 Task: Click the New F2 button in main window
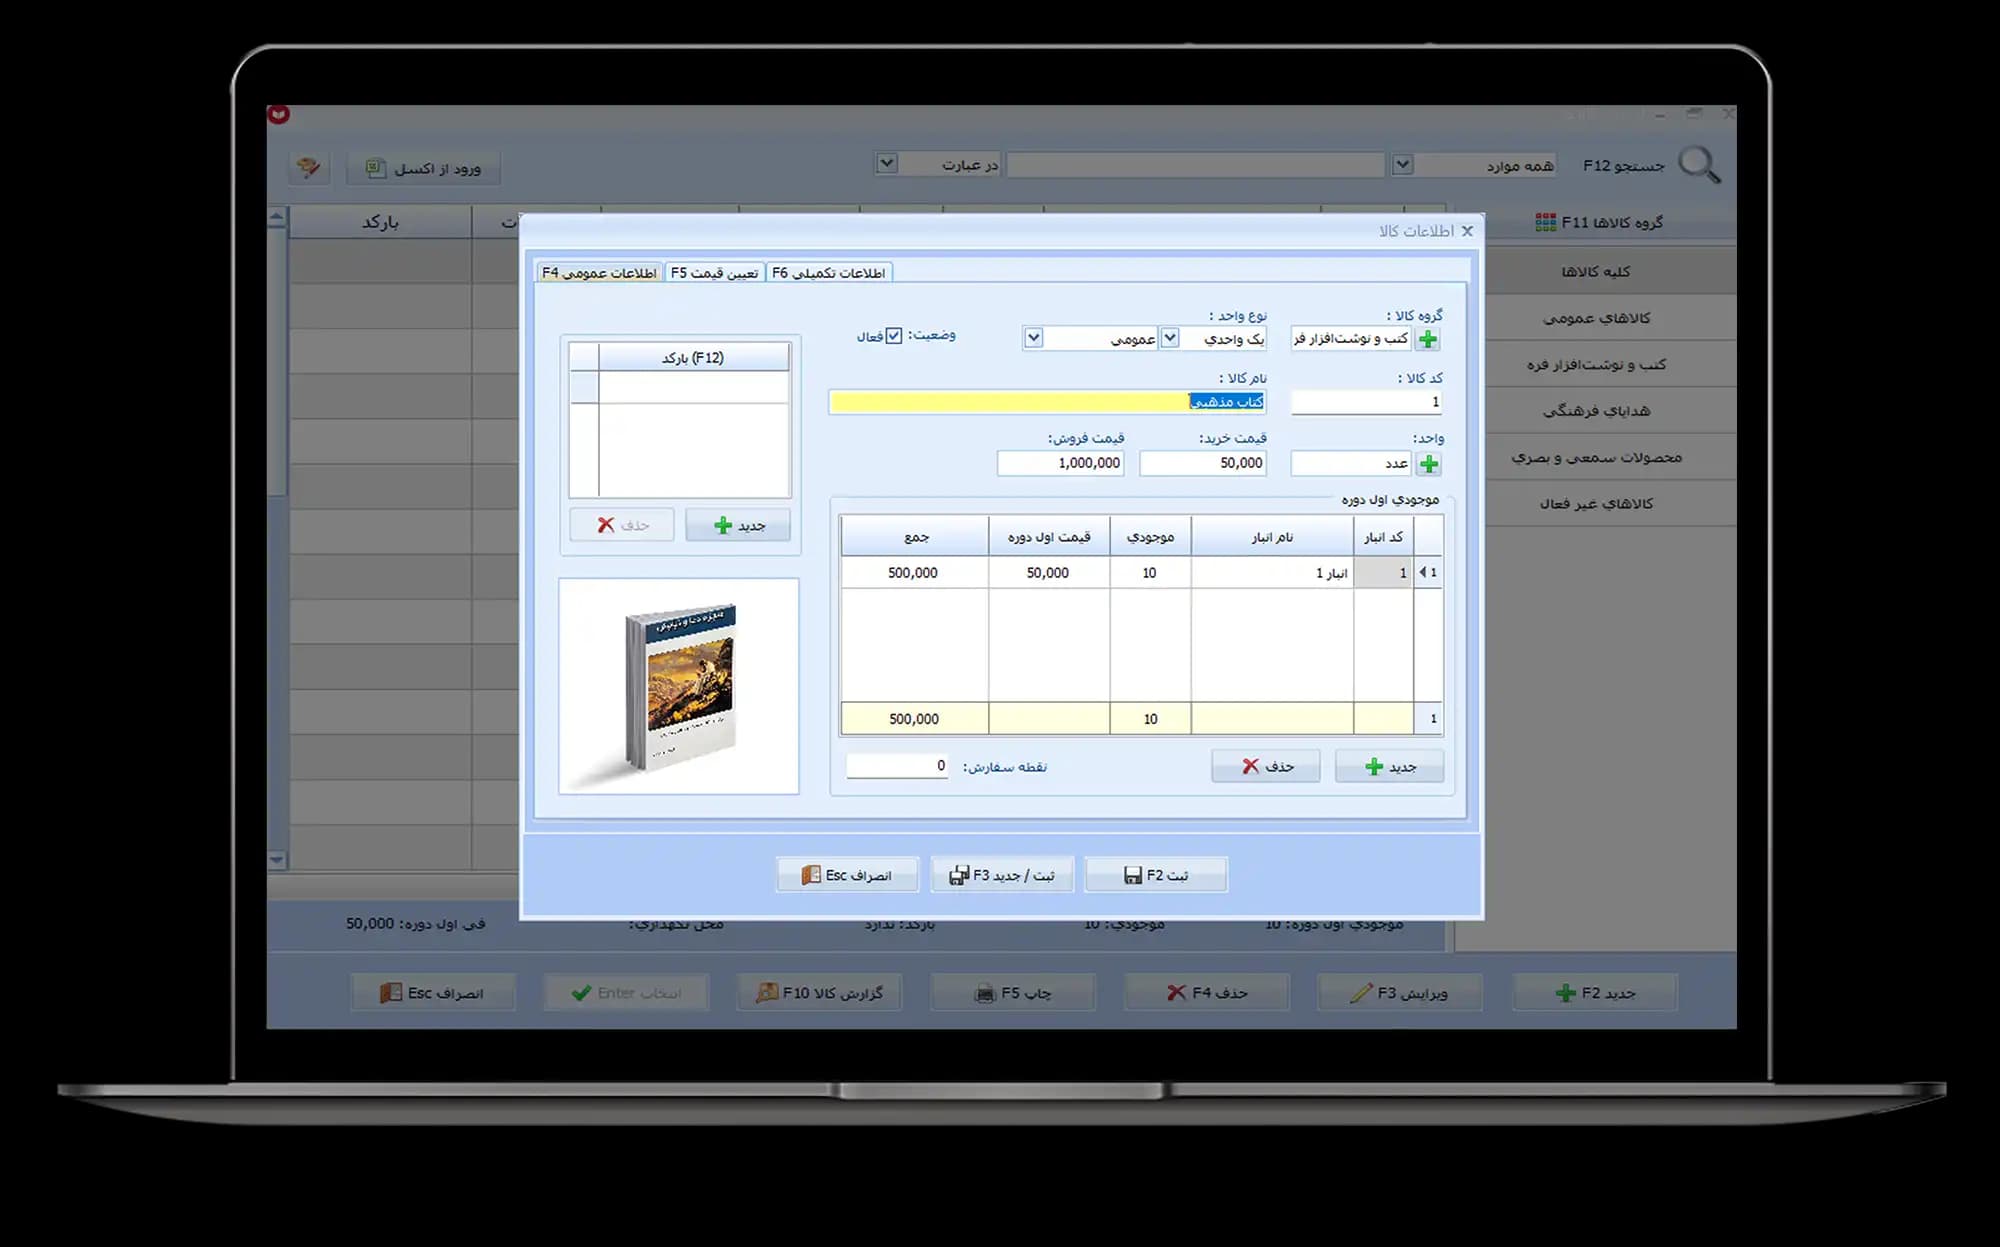(1595, 993)
